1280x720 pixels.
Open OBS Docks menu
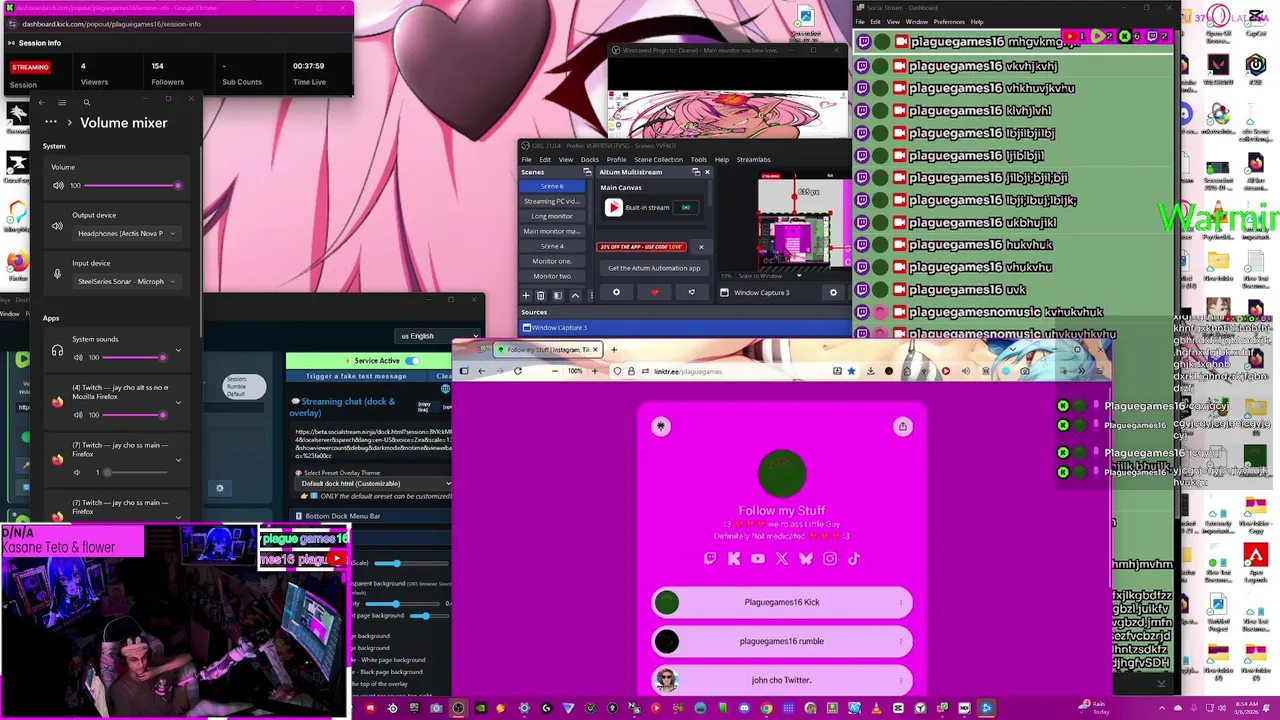coord(590,159)
